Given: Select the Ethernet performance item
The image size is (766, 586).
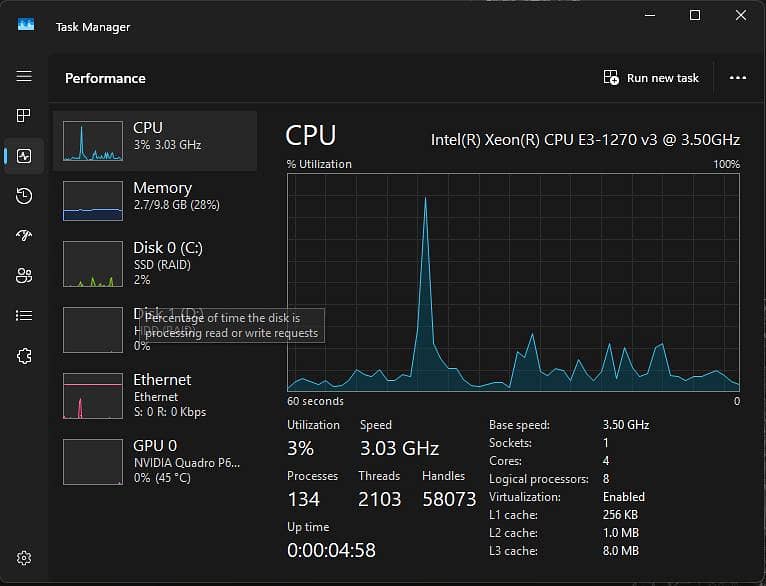Looking at the screenshot, I should 155,396.
